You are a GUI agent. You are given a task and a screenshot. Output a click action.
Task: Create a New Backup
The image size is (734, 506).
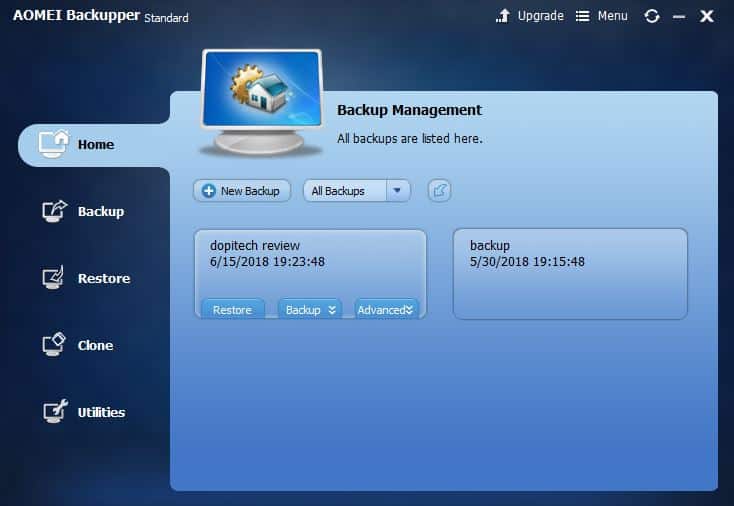tap(242, 191)
